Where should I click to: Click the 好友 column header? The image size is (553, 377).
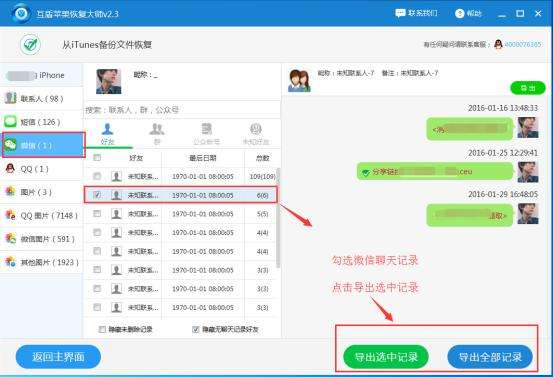[x=136, y=158]
